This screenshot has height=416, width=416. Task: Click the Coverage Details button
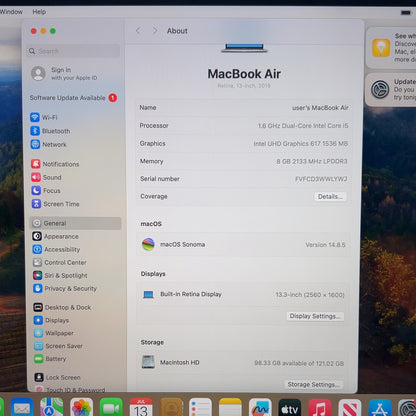[x=330, y=196]
